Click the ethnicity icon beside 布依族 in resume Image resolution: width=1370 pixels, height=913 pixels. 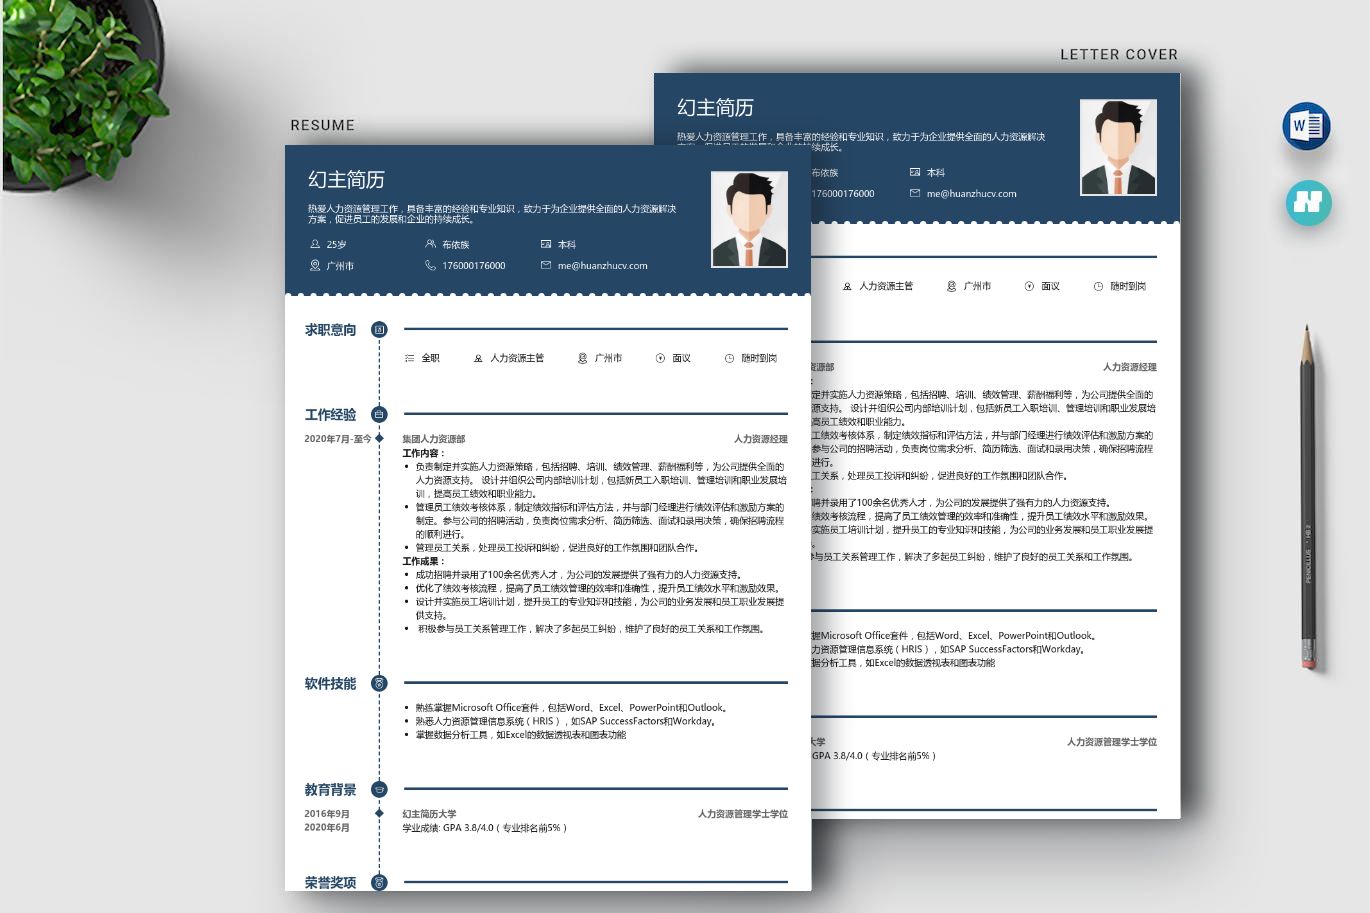pos(431,244)
